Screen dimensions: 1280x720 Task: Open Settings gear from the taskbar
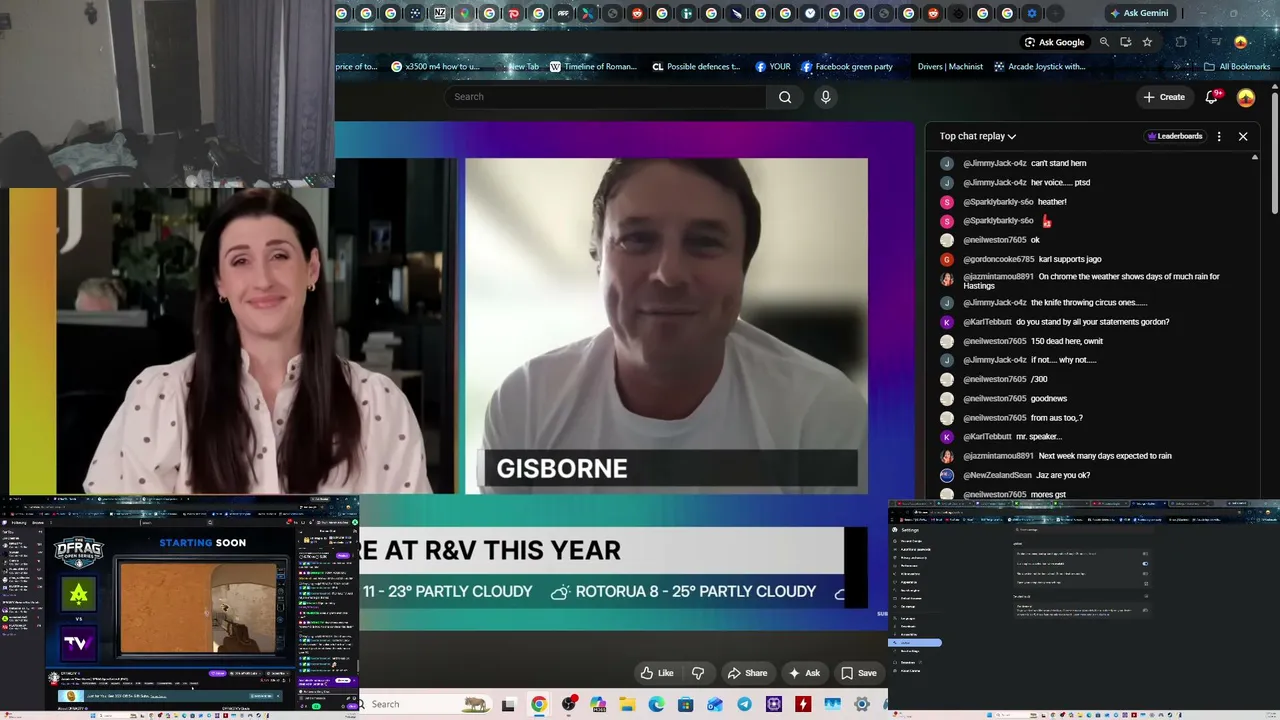(862, 704)
